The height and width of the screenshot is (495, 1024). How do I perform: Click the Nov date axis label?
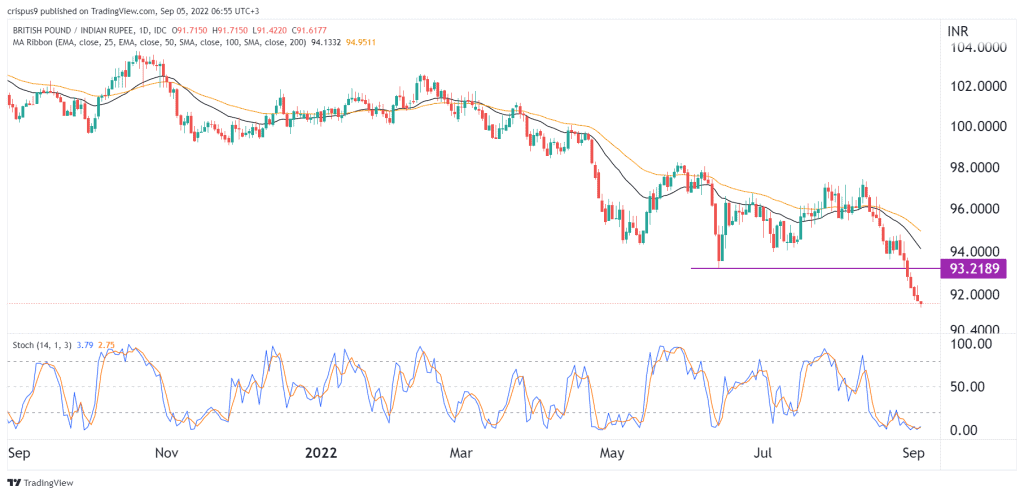168,452
